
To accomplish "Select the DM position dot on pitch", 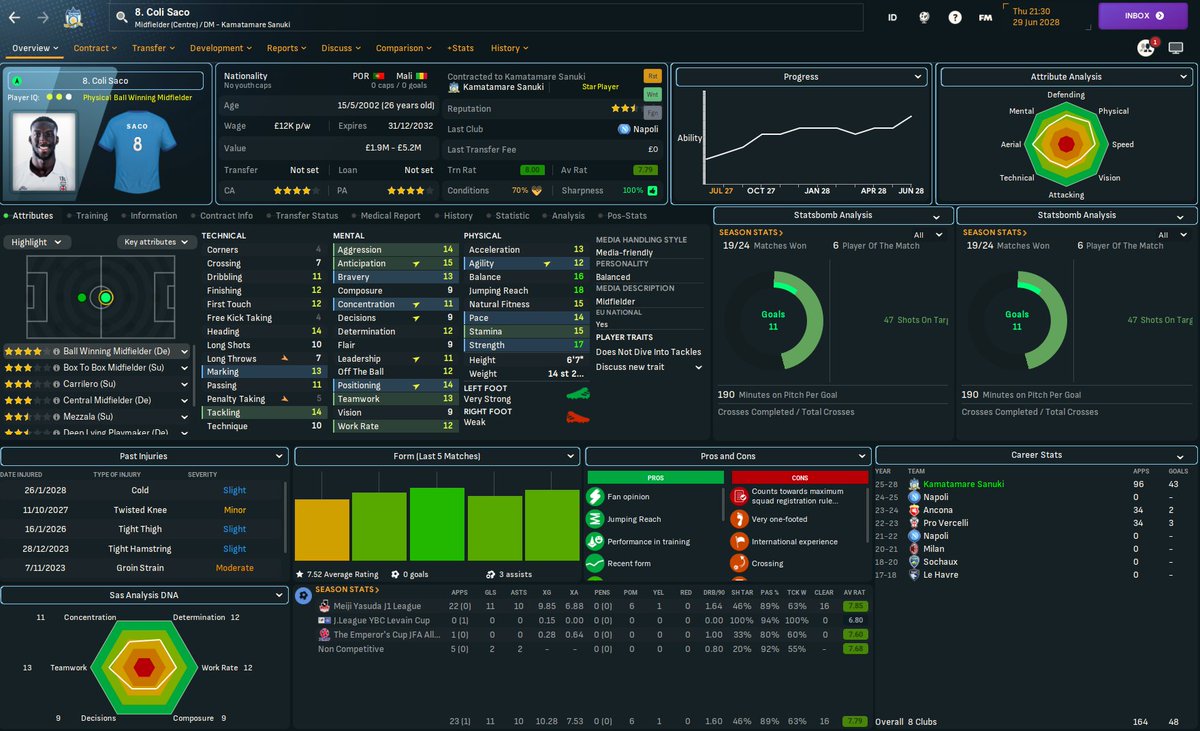I will [x=82, y=297].
